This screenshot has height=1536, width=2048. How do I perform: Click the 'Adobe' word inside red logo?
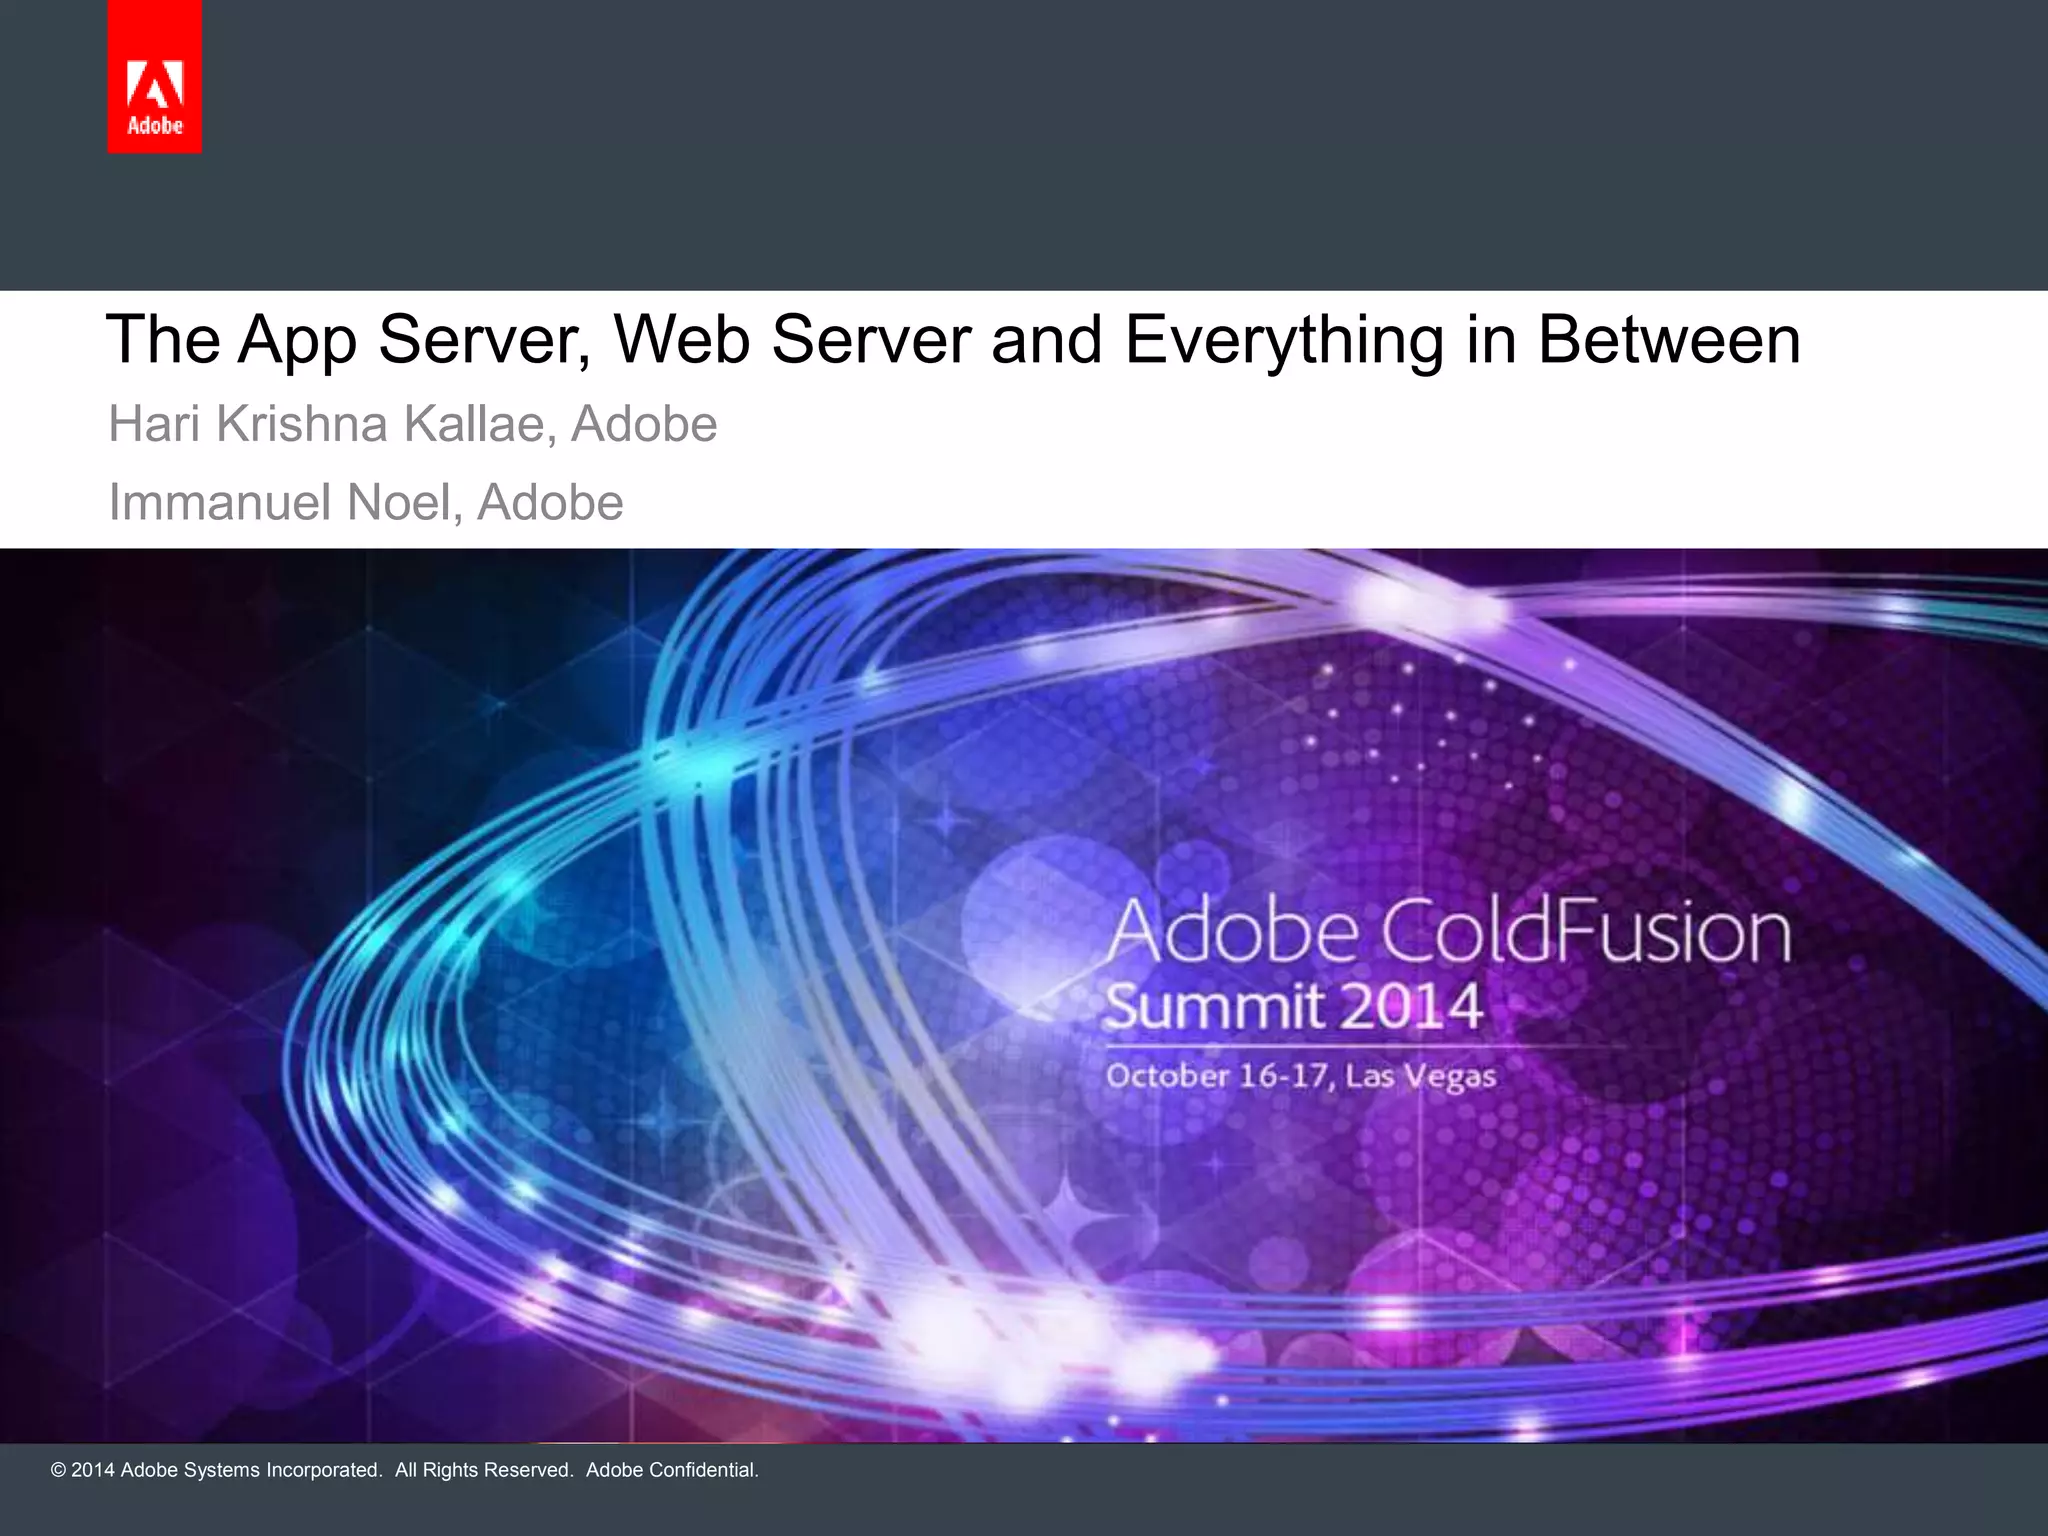click(x=155, y=126)
